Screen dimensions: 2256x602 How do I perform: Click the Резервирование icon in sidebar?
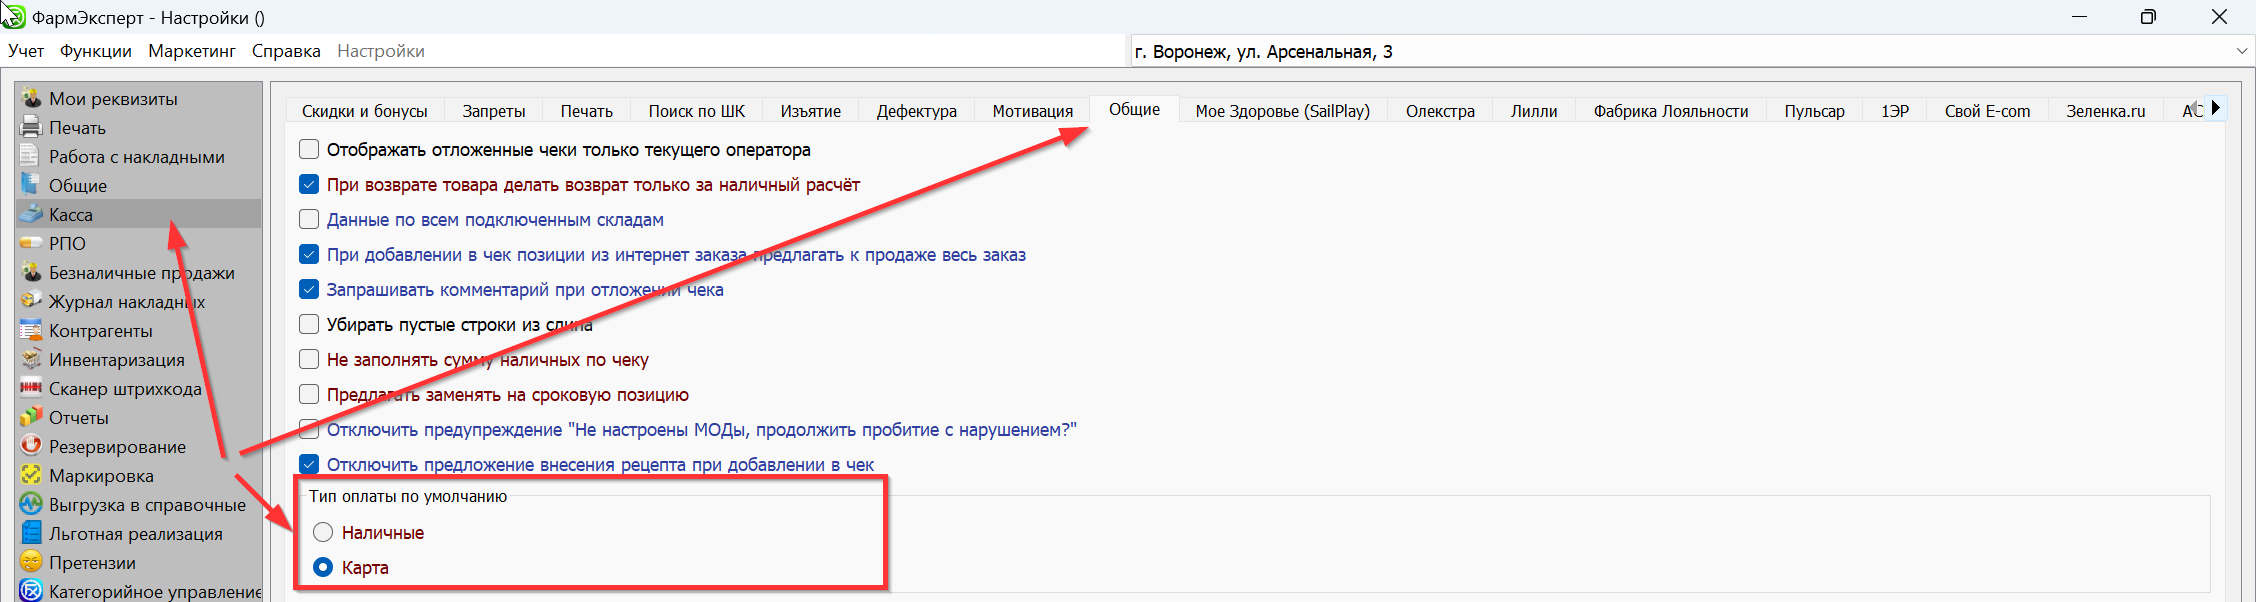pos(32,446)
